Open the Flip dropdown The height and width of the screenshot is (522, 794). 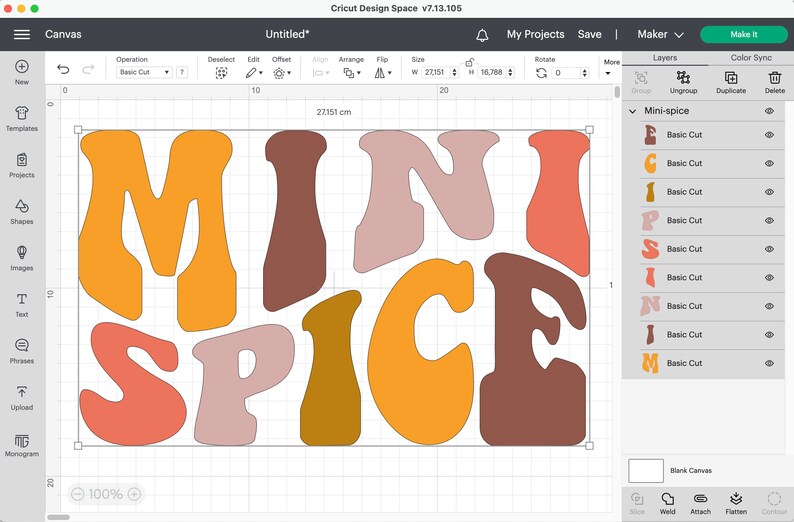pos(383,73)
